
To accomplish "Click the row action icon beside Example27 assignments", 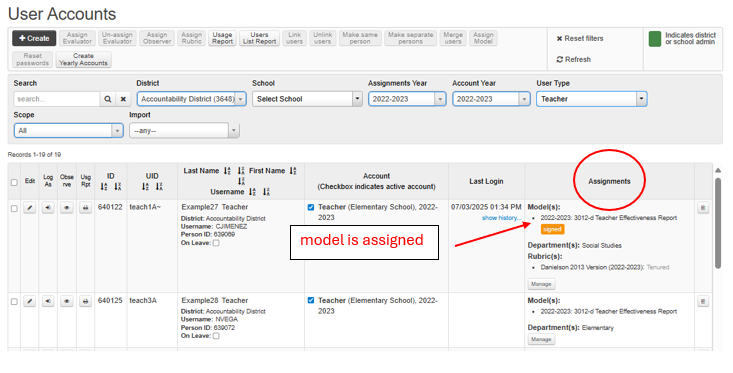I will click(x=703, y=208).
